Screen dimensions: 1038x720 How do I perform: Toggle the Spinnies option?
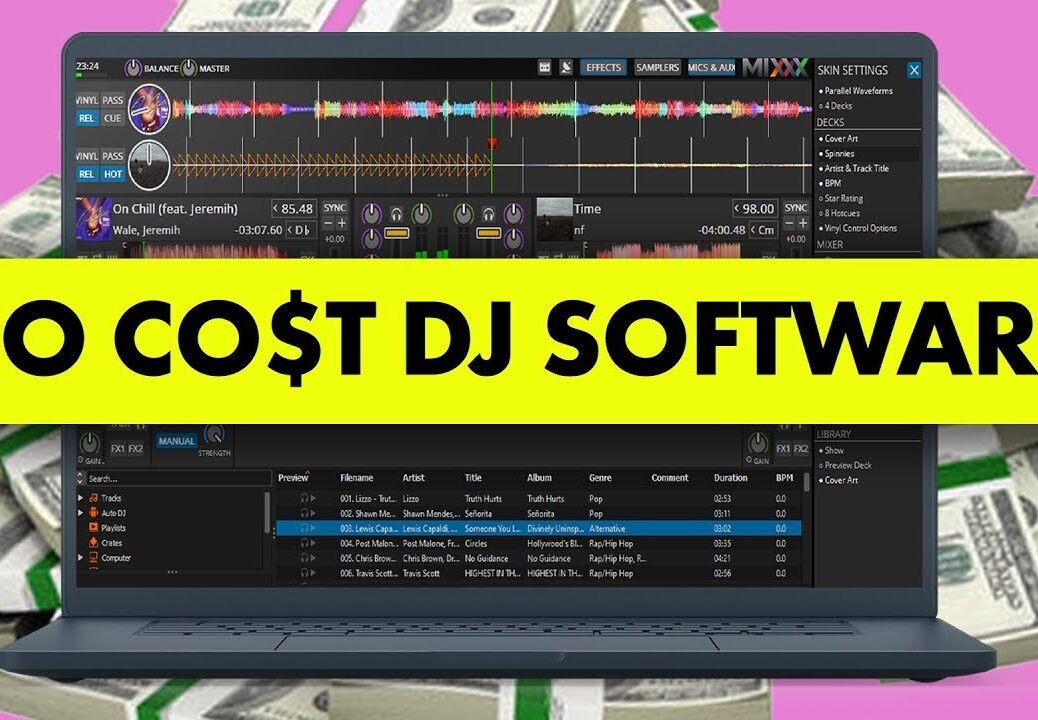coord(837,154)
